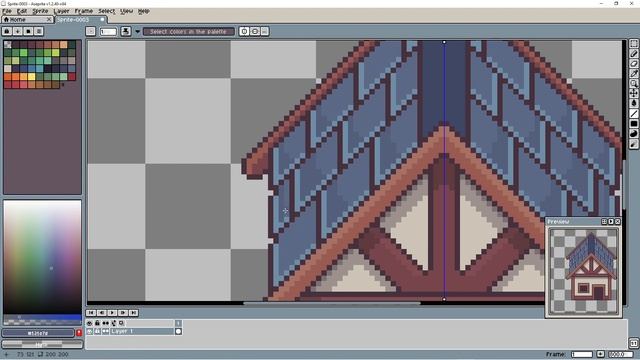Click the brush size input field
Screen dimensions: 640x360
(108, 31)
